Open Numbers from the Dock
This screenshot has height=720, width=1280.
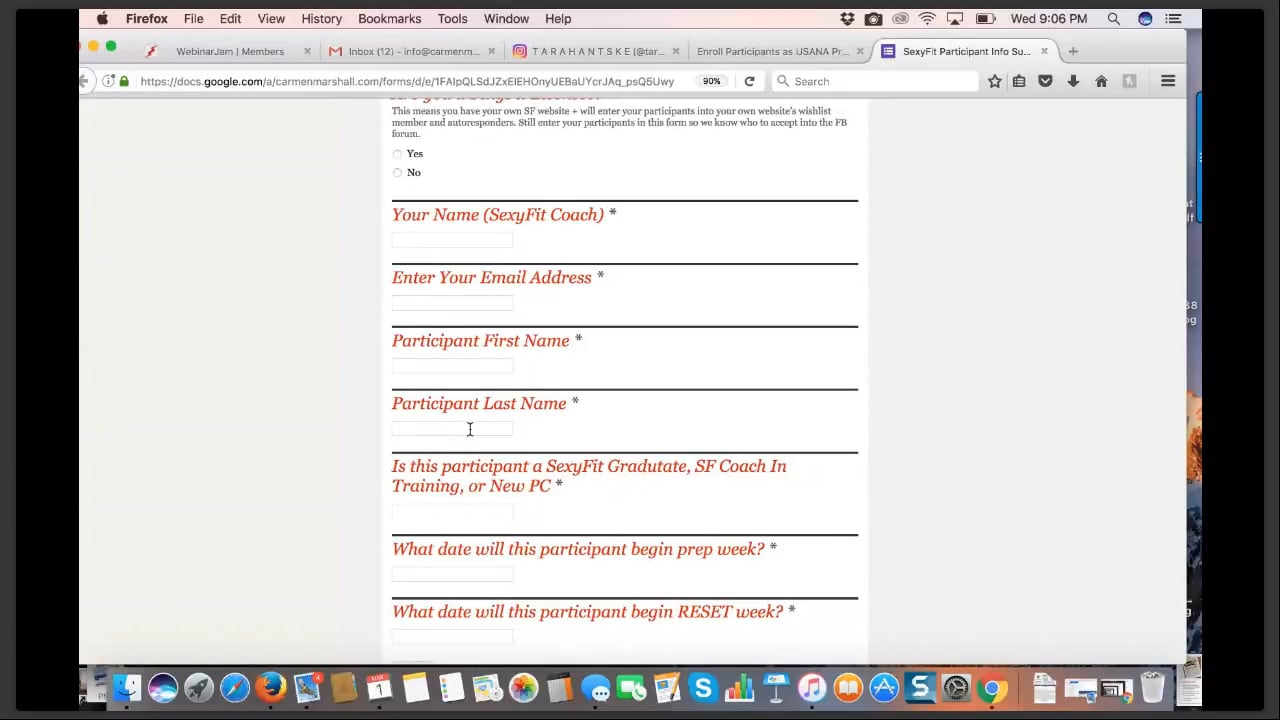click(739, 688)
